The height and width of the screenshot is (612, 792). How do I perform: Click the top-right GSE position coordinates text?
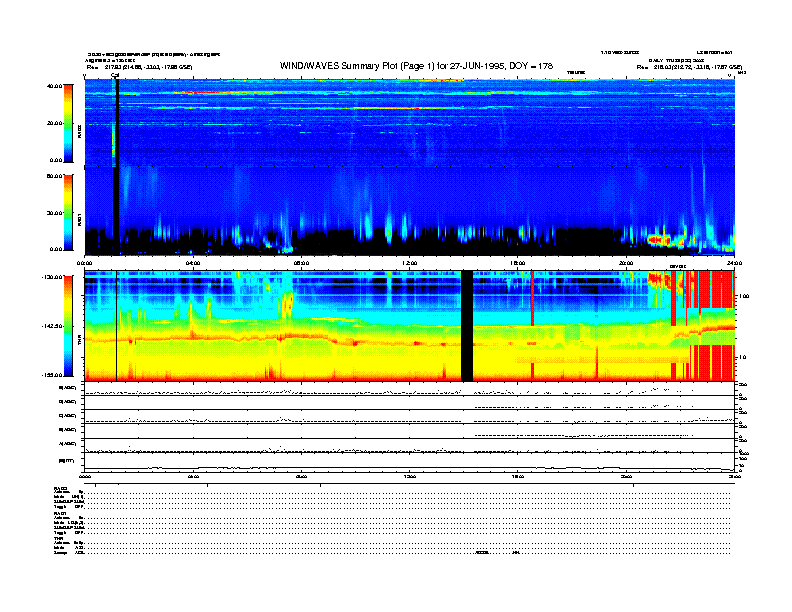[x=689, y=67]
